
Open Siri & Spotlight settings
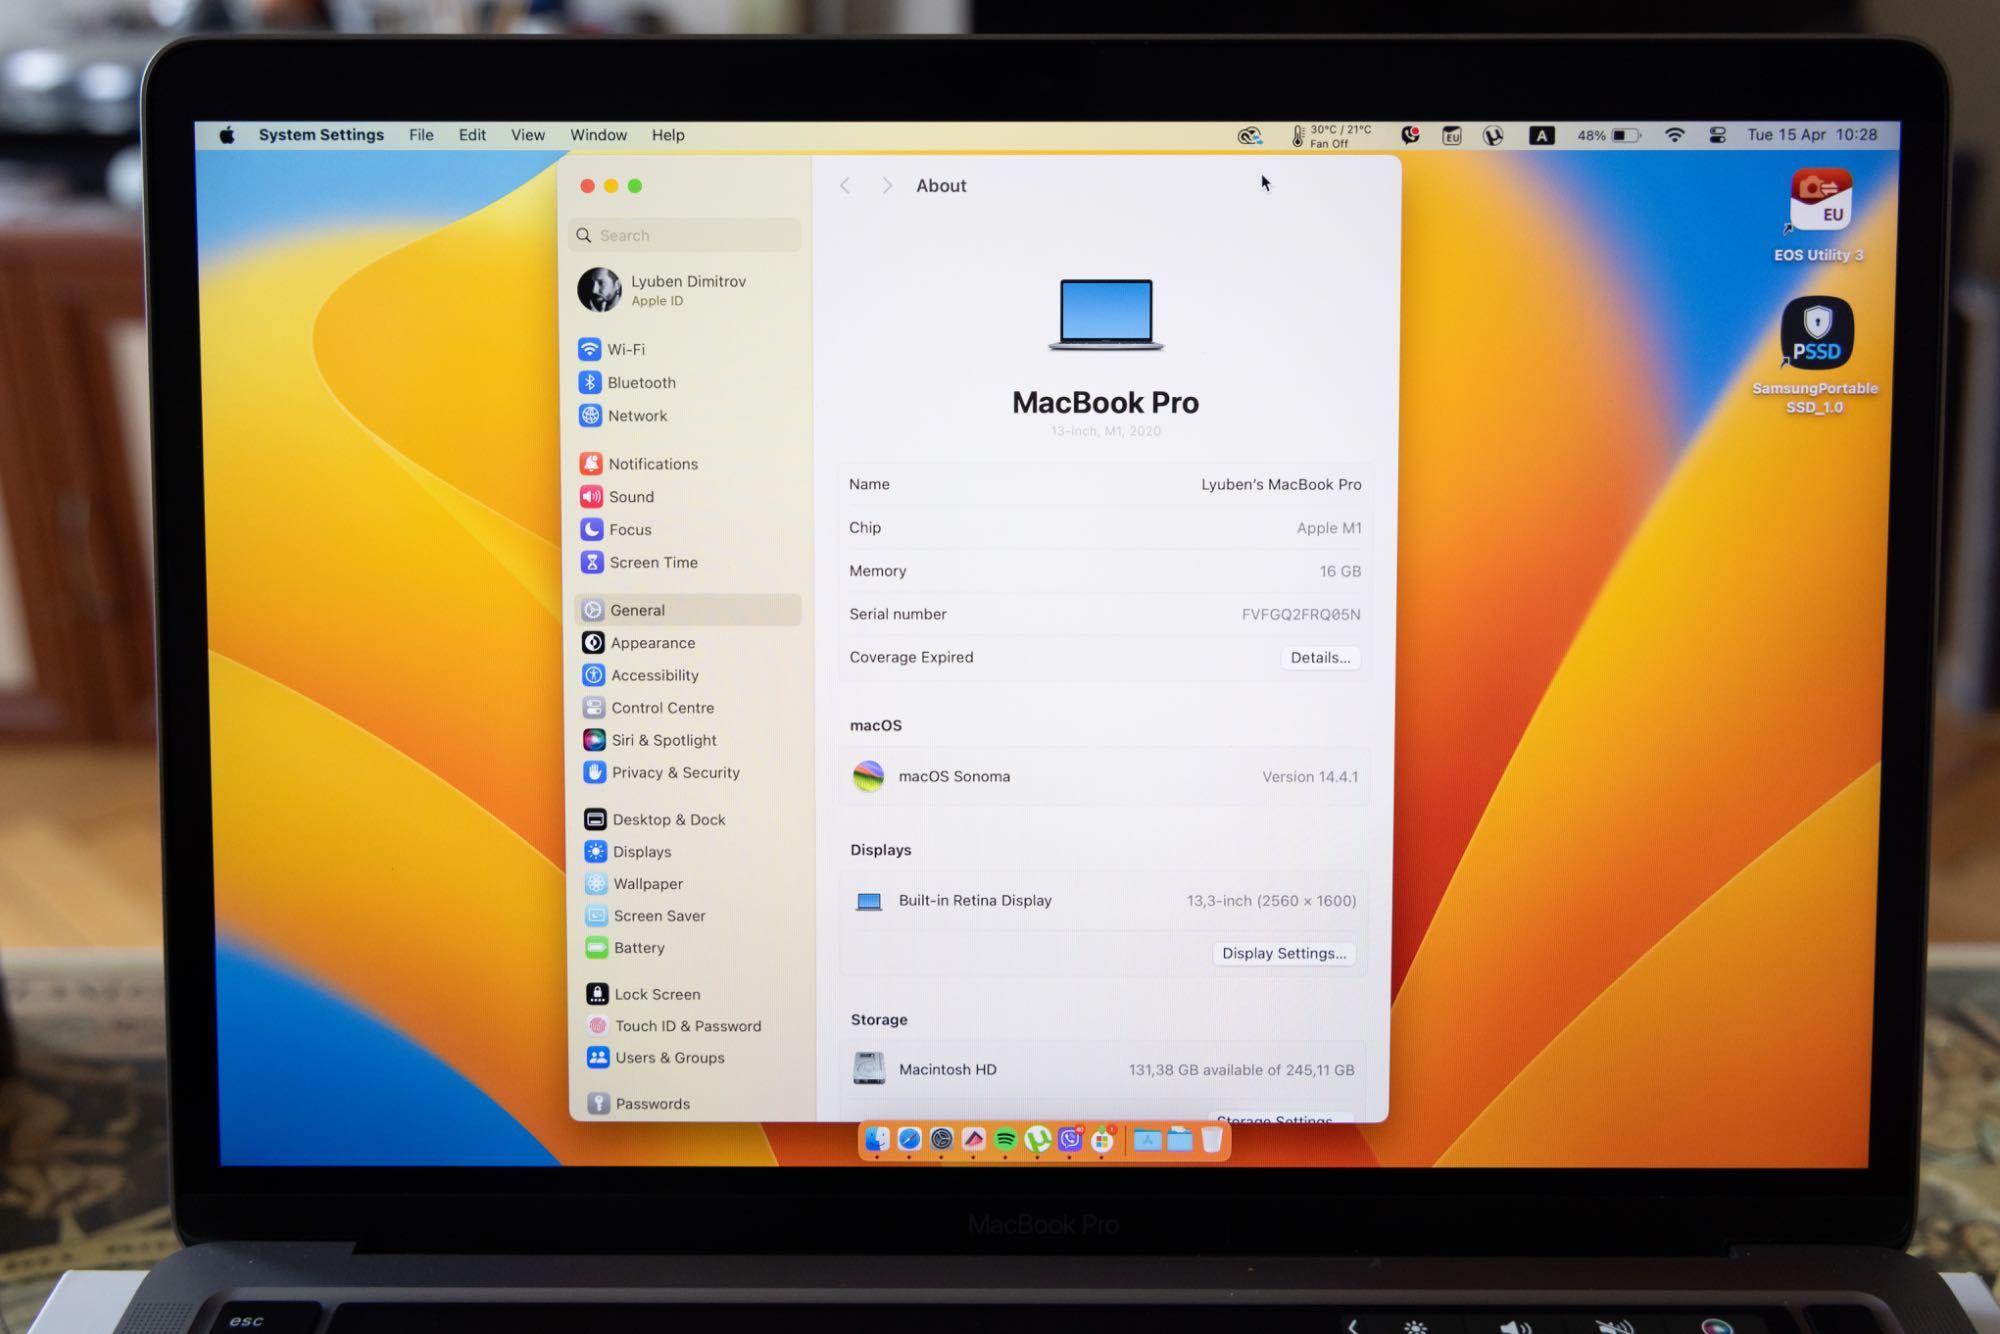(x=650, y=740)
